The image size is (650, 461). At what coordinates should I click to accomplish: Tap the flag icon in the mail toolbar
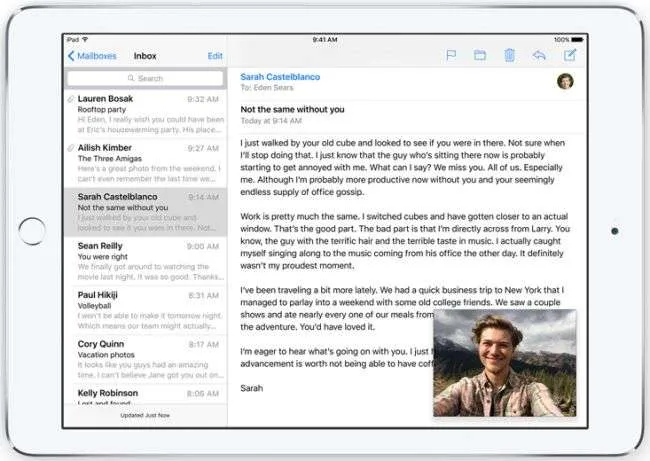pyautogui.click(x=451, y=55)
